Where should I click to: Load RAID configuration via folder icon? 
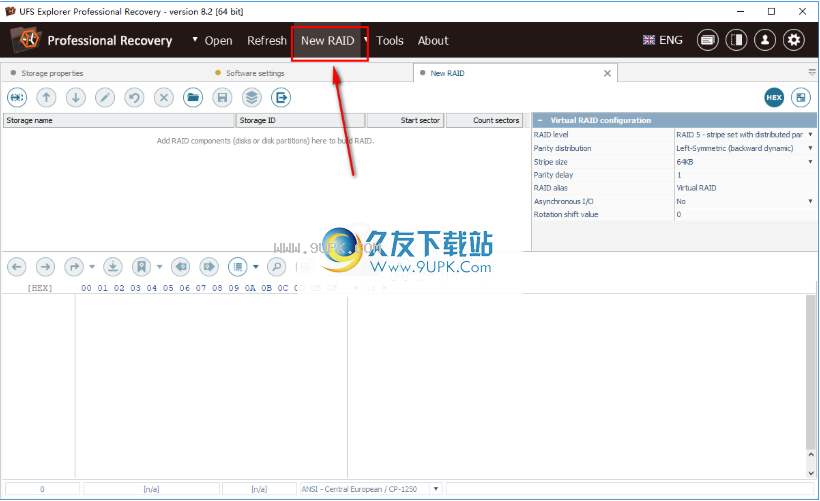click(193, 97)
